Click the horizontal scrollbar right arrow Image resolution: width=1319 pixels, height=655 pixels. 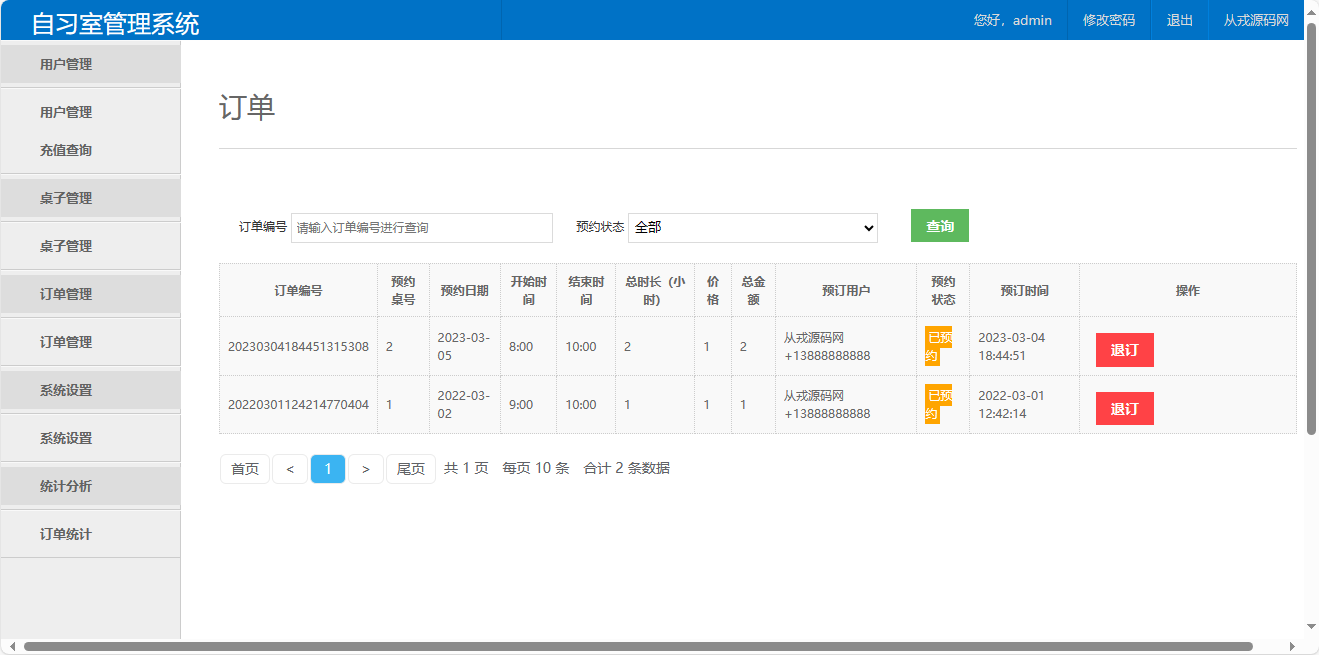click(x=1294, y=647)
